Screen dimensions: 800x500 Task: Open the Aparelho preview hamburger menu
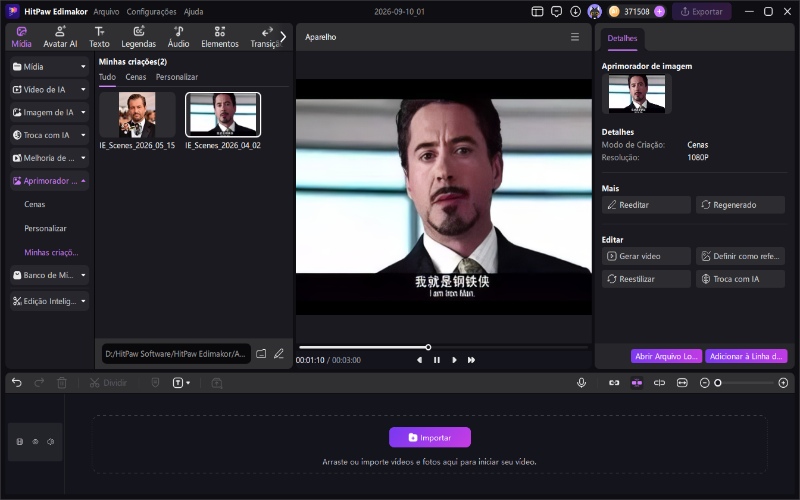click(x=575, y=37)
